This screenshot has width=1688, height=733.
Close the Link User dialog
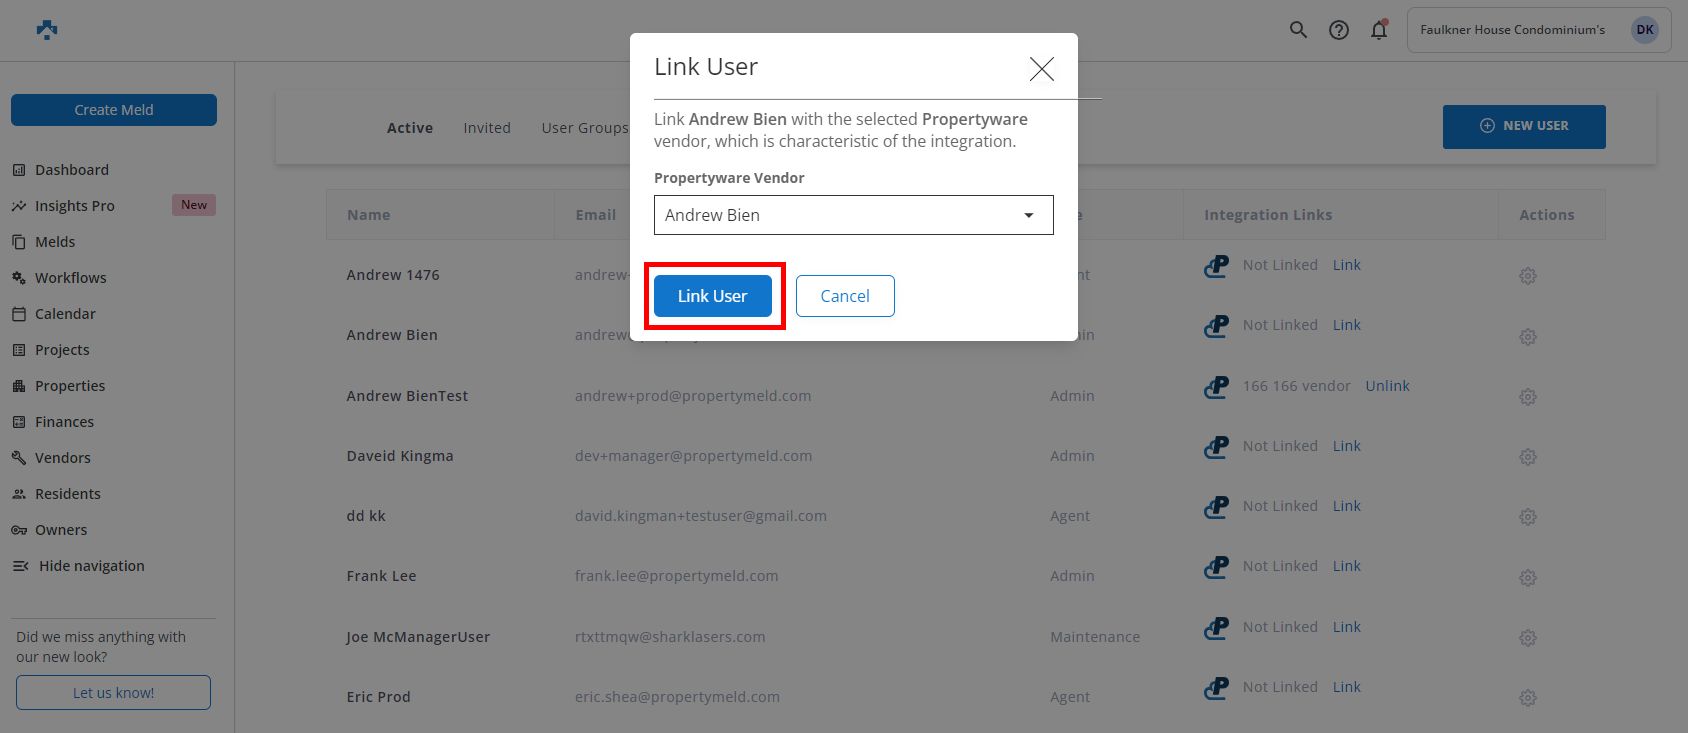click(x=1042, y=69)
